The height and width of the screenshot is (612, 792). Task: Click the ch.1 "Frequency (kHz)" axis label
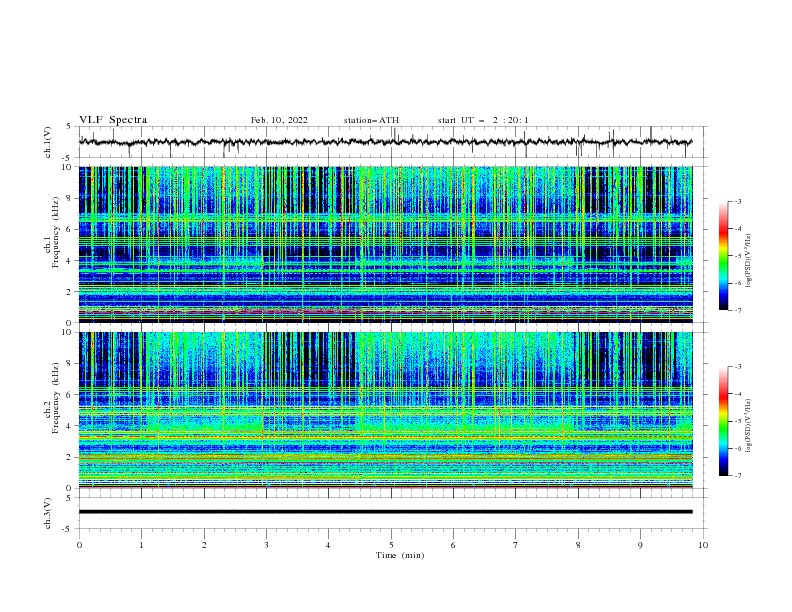pos(56,231)
